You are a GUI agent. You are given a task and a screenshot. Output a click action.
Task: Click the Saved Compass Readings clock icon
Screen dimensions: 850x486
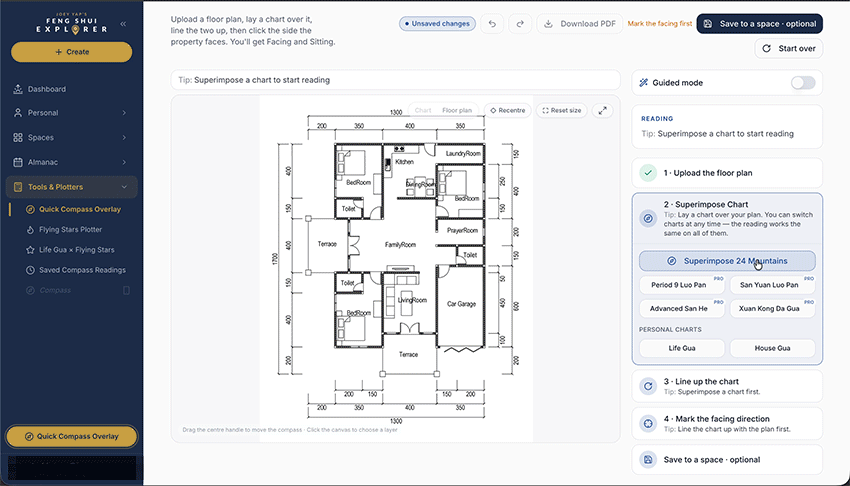[30, 270]
